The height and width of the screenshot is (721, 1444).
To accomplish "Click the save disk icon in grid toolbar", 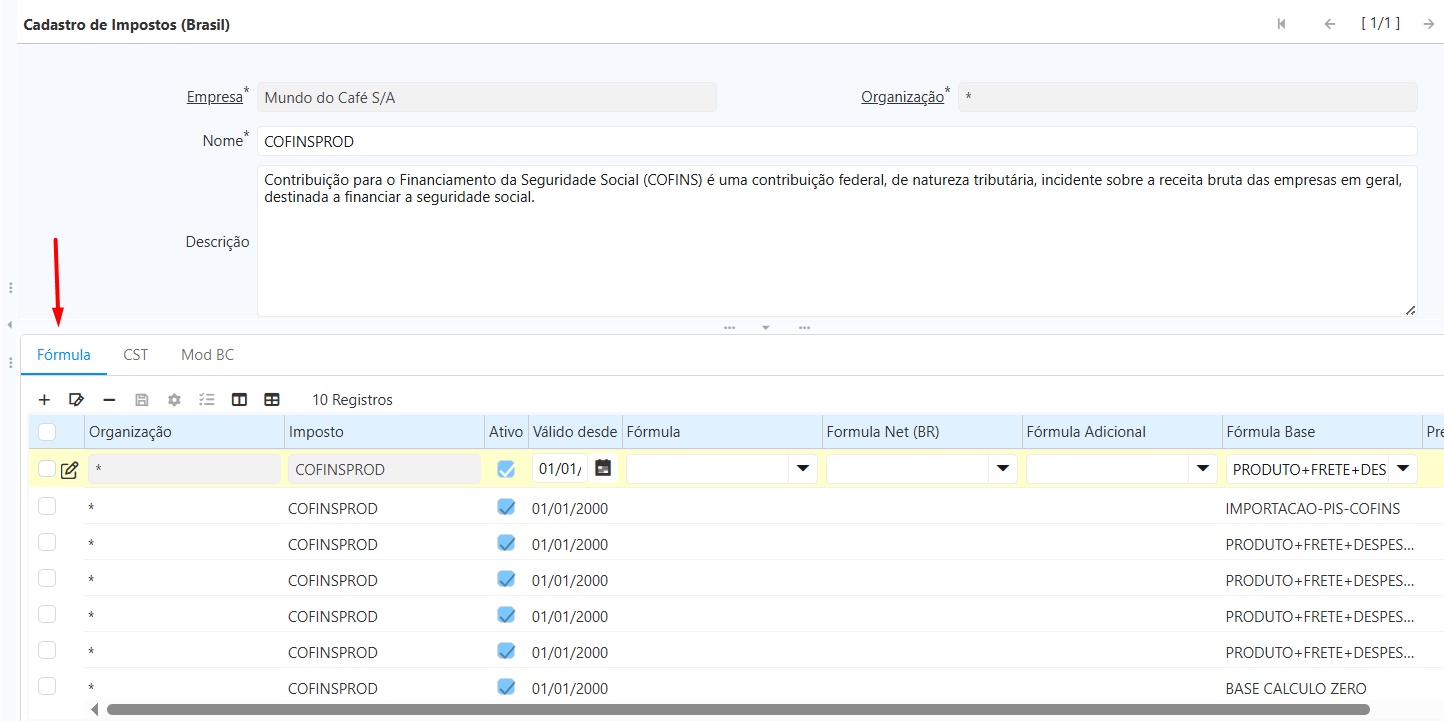I will click(x=142, y=400).
